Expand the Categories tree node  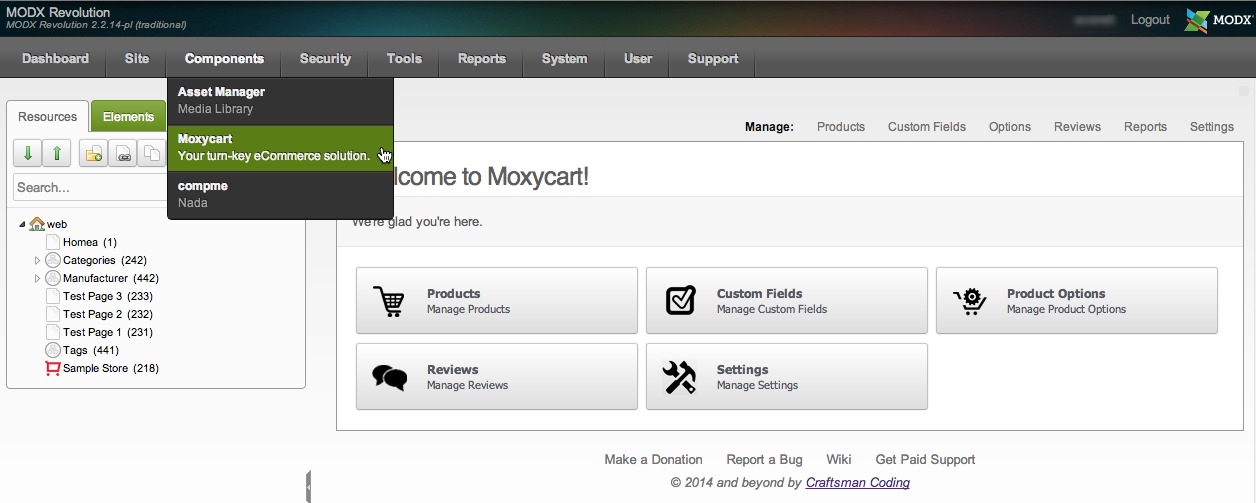pyautogui.click(x=38, y=260)
